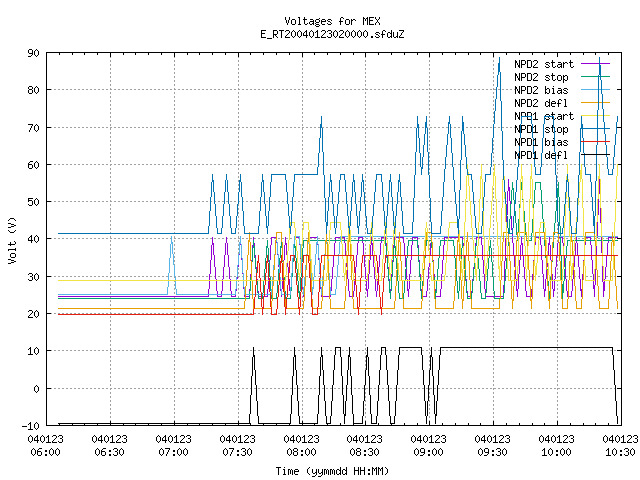Click the 'NPD1 defl' legend label
This screenshot has height=480, width=640.
click(541, 156)
